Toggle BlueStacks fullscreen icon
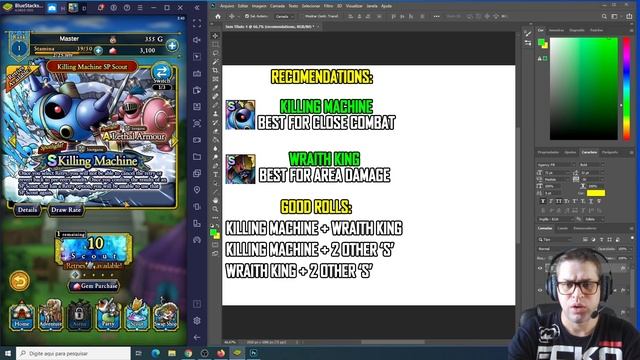The image size is (640, 360). (x=197, y=23)
